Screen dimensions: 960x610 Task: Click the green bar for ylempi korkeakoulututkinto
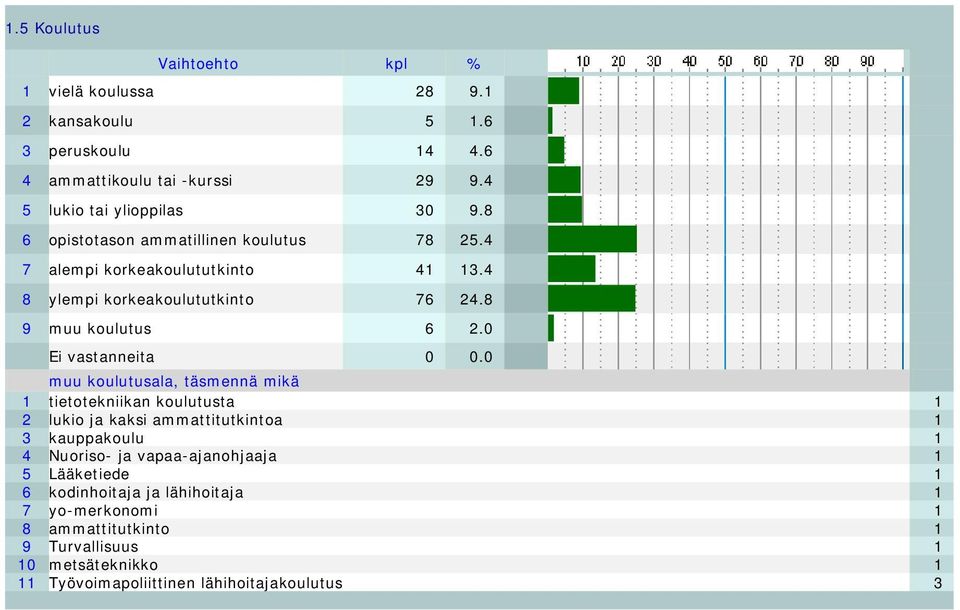click(x=591, y=298)
